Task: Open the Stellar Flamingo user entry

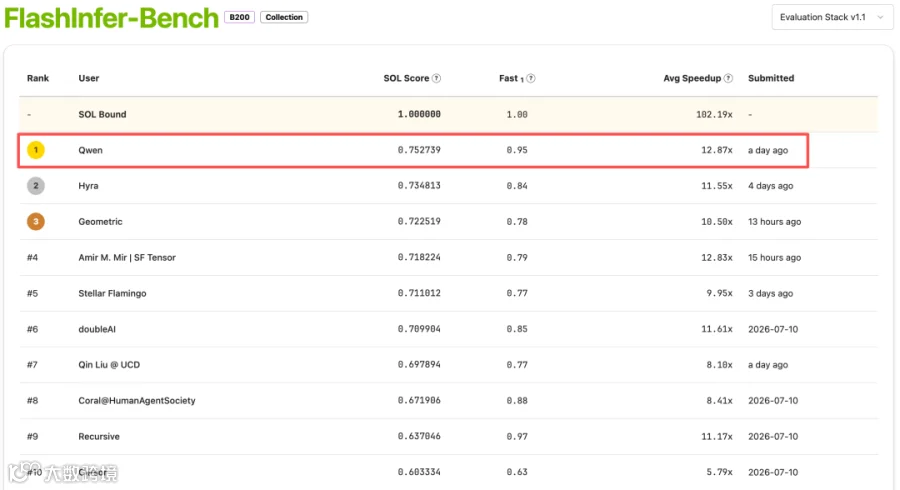Action: pyautogui.click(x=112, y=293)
